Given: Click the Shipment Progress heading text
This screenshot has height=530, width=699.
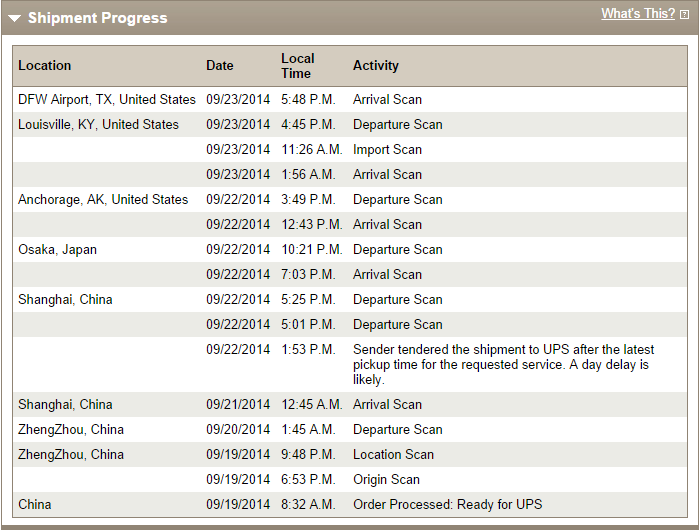Looking at the screenshot, I should click(x=98, y=18).
